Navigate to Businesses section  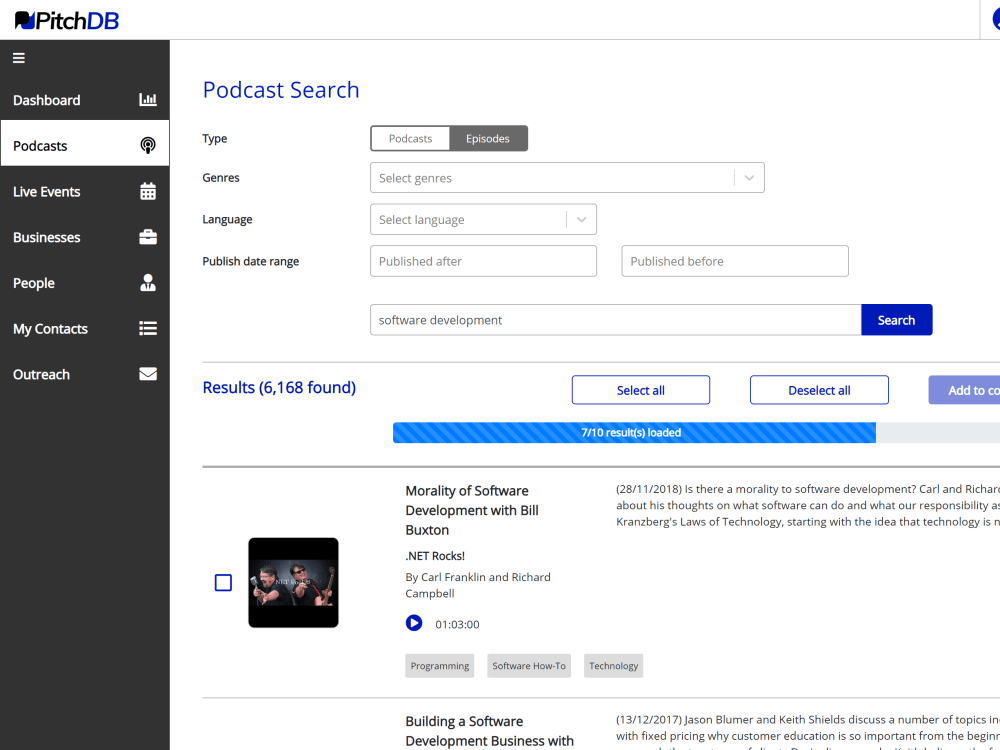click(85, 237)
